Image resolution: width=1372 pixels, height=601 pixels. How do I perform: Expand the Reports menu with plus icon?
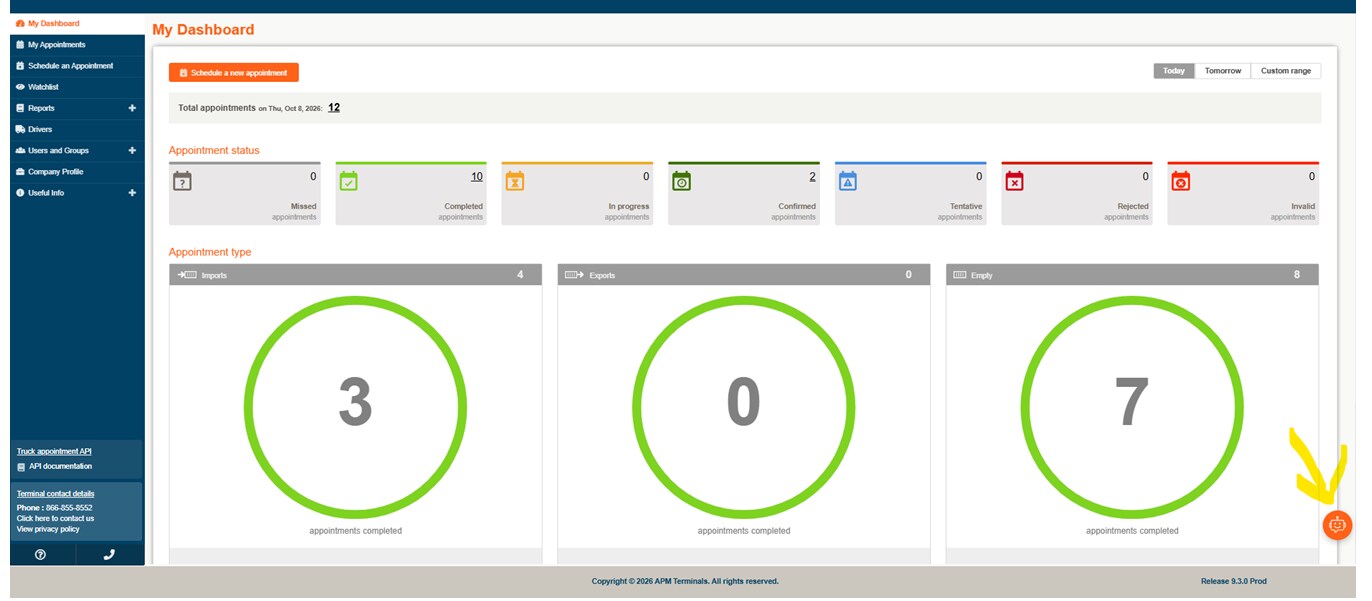tap(132, 108)
